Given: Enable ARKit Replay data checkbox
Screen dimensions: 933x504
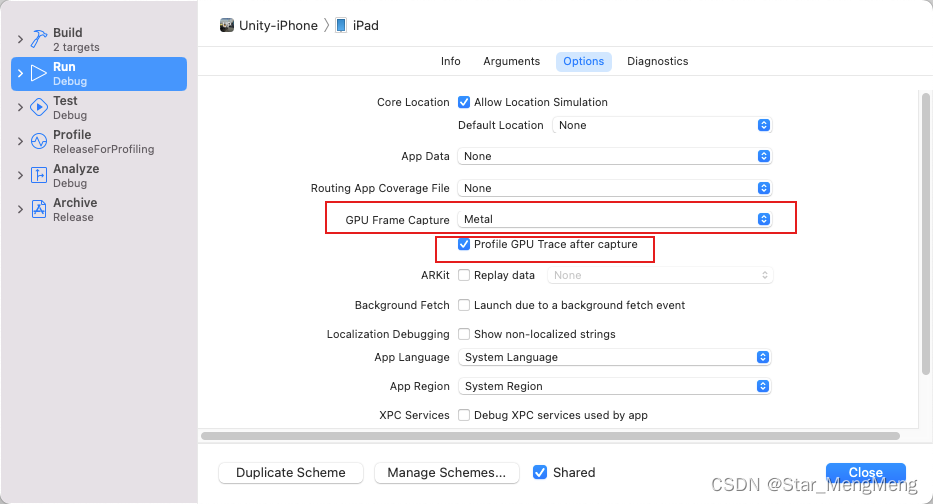Looking at the screenshot, I should (464, 275).
